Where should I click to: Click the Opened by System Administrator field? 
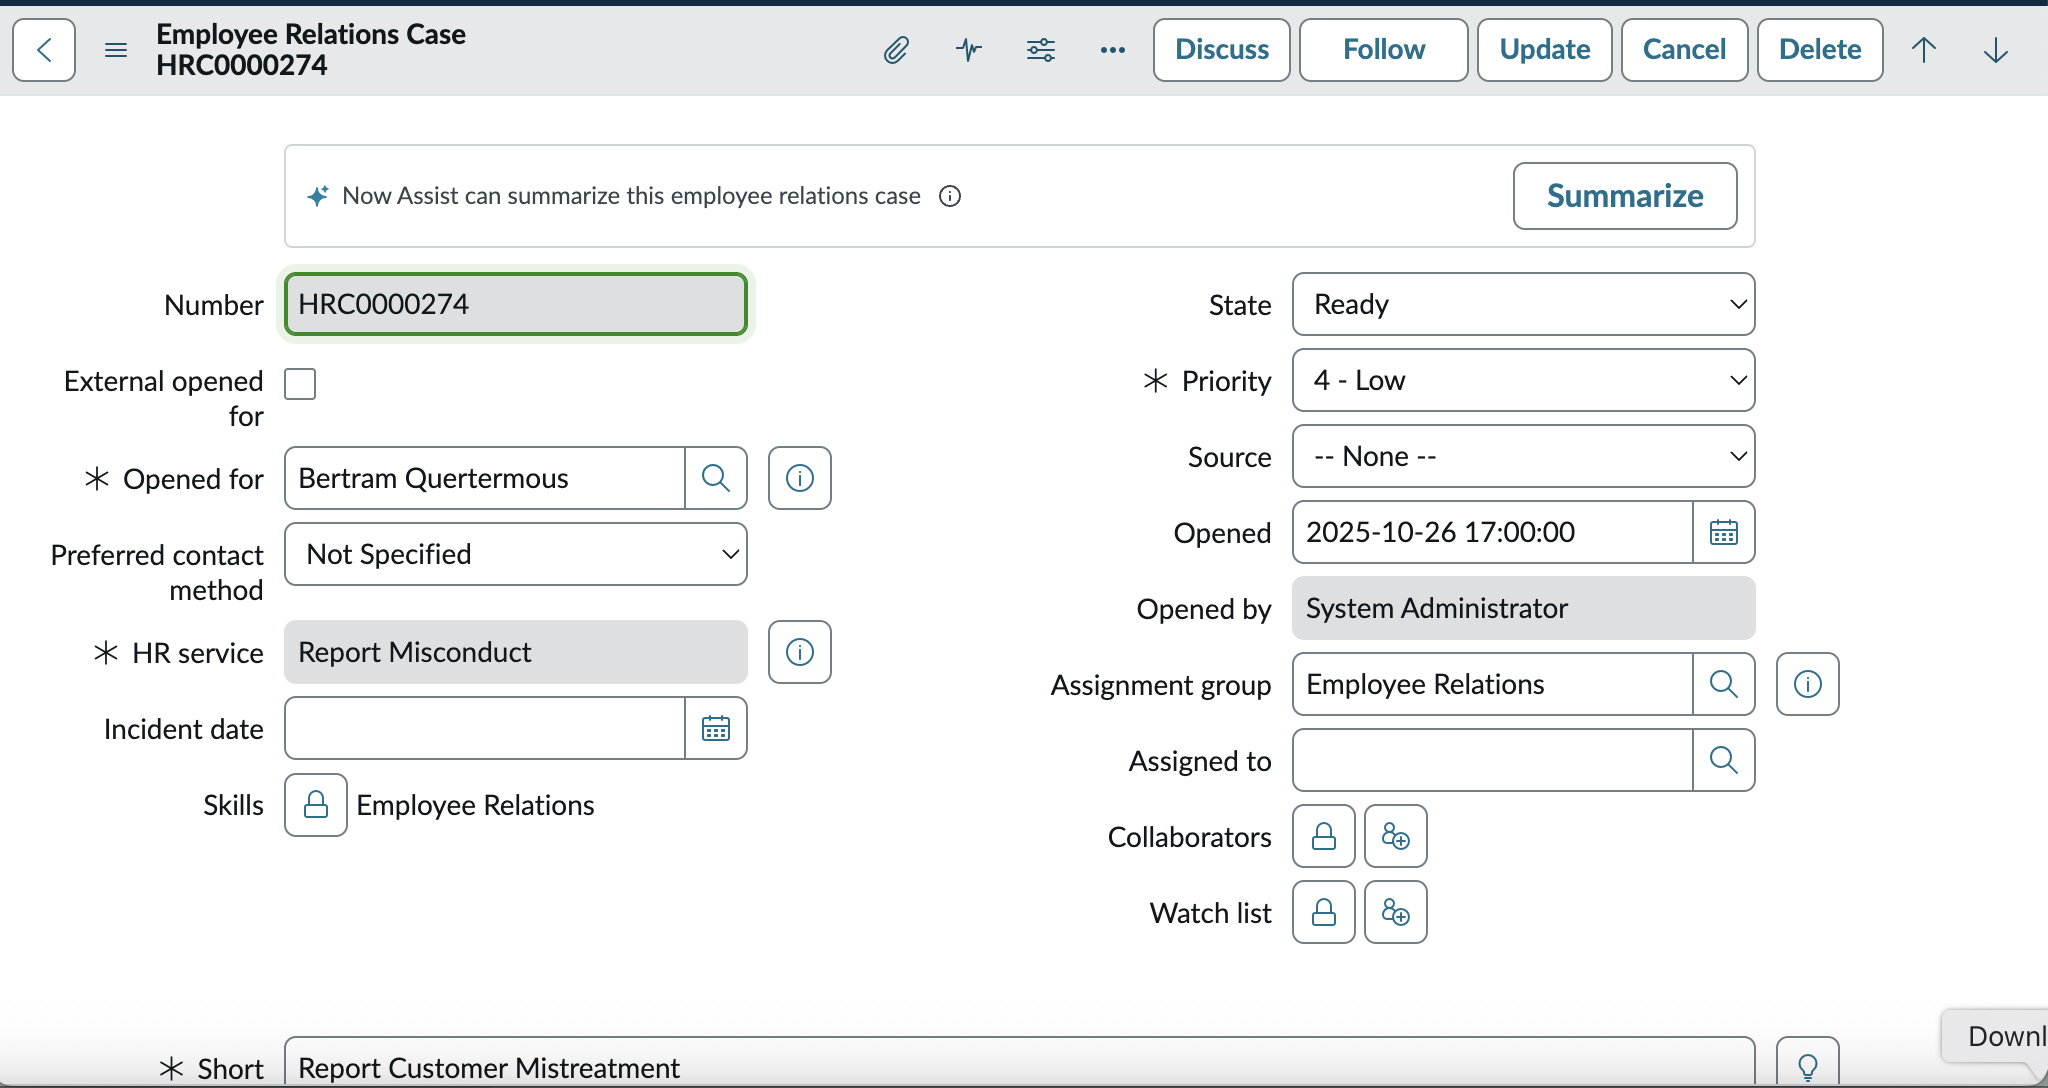1524,608
